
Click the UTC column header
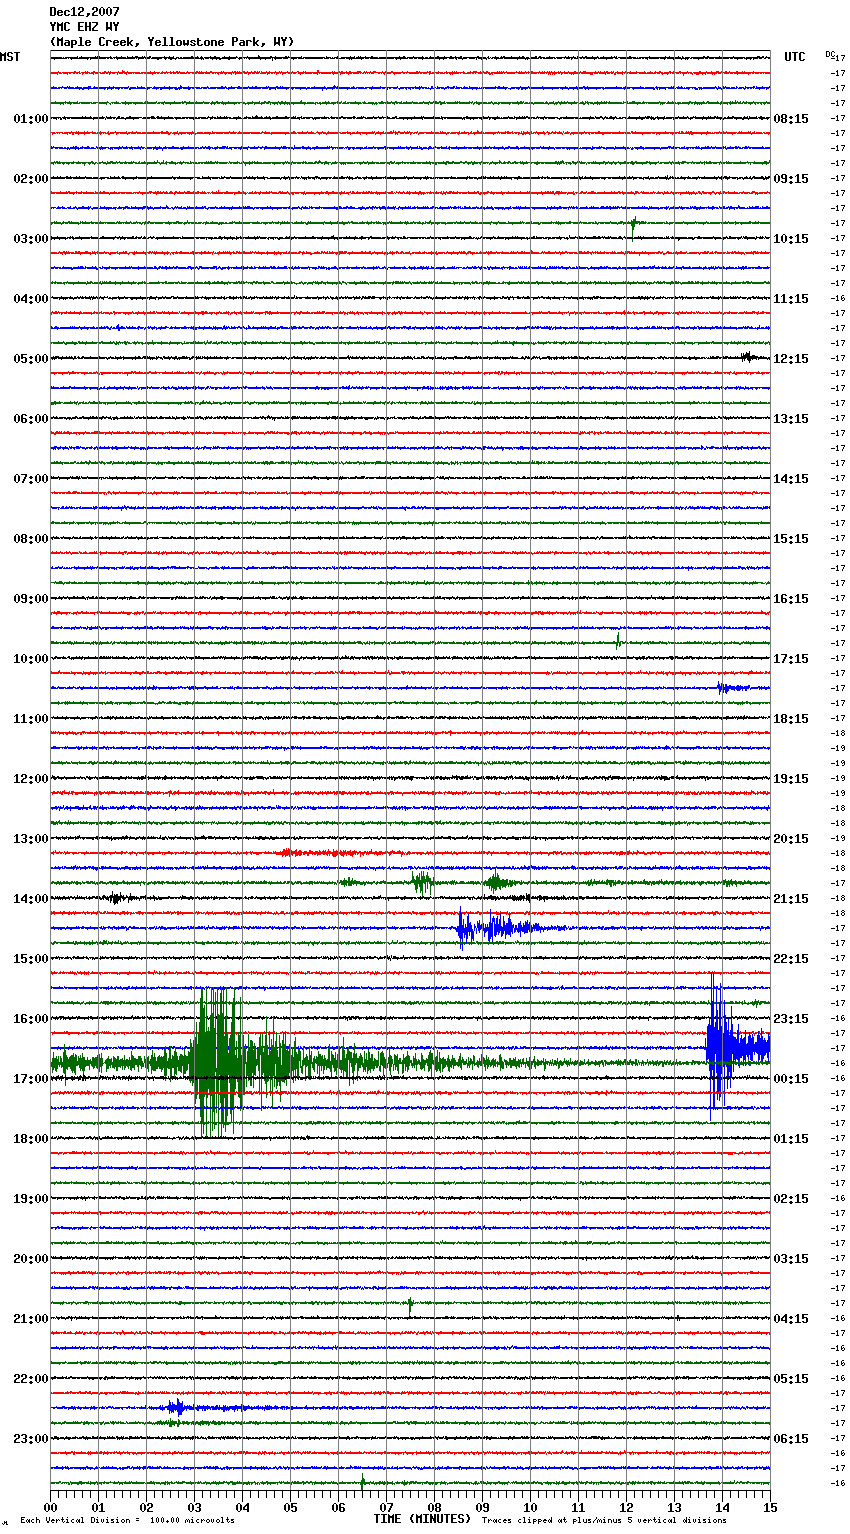click(x=795, y=57)
